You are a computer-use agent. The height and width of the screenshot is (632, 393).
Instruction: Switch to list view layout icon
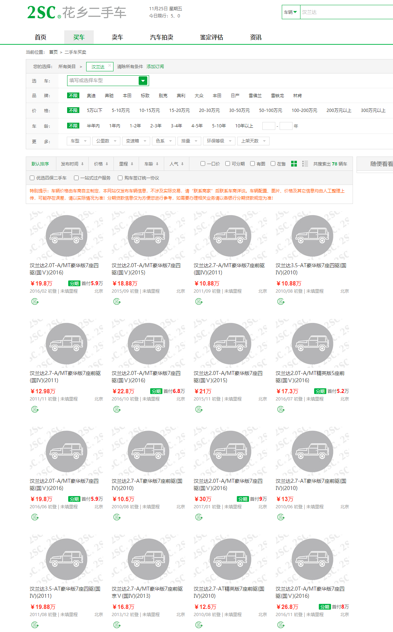(x=305, y=164)
